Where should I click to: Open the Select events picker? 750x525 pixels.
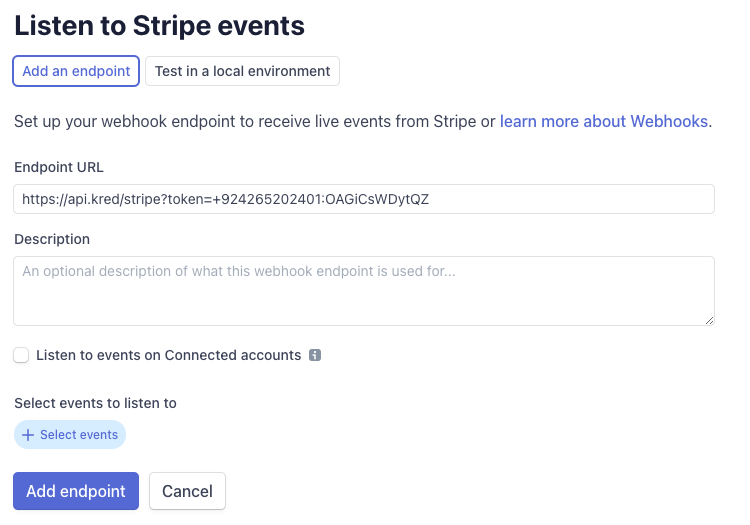click(x=70, y=435)
